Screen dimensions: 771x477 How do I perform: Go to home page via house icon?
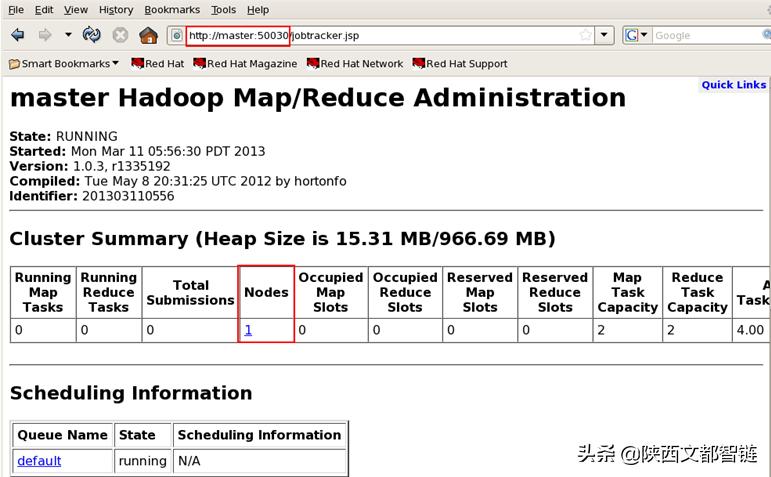pos(148,35)
